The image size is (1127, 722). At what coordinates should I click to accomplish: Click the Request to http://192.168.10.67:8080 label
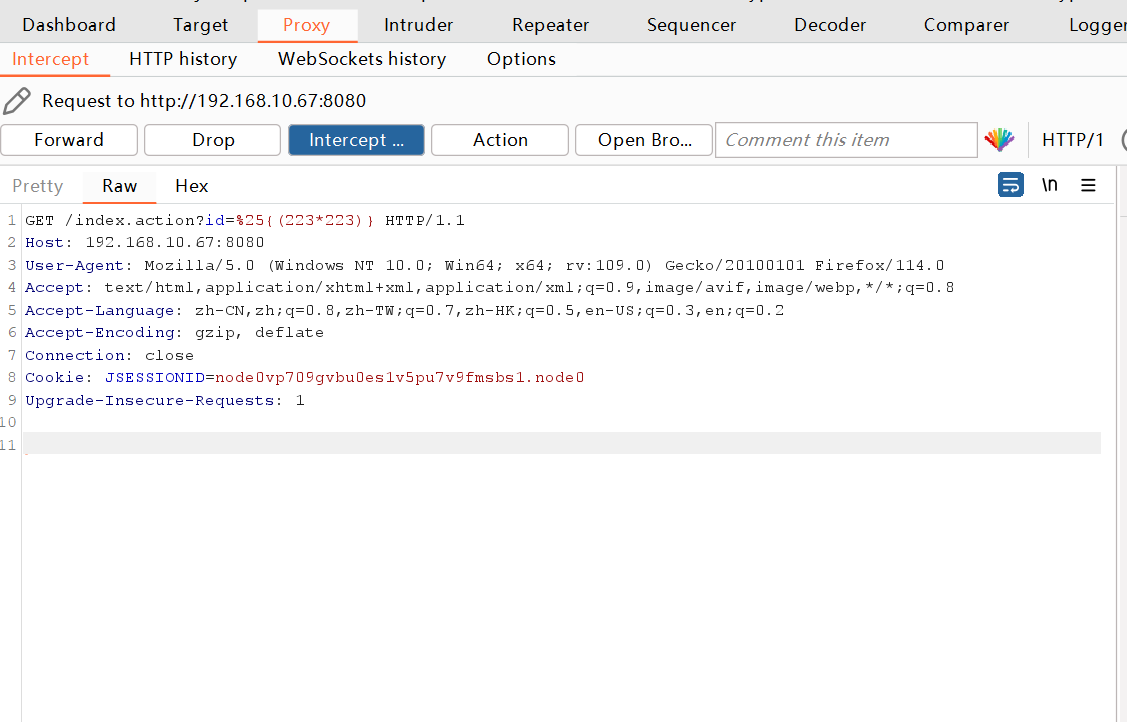tap(204, 101)
